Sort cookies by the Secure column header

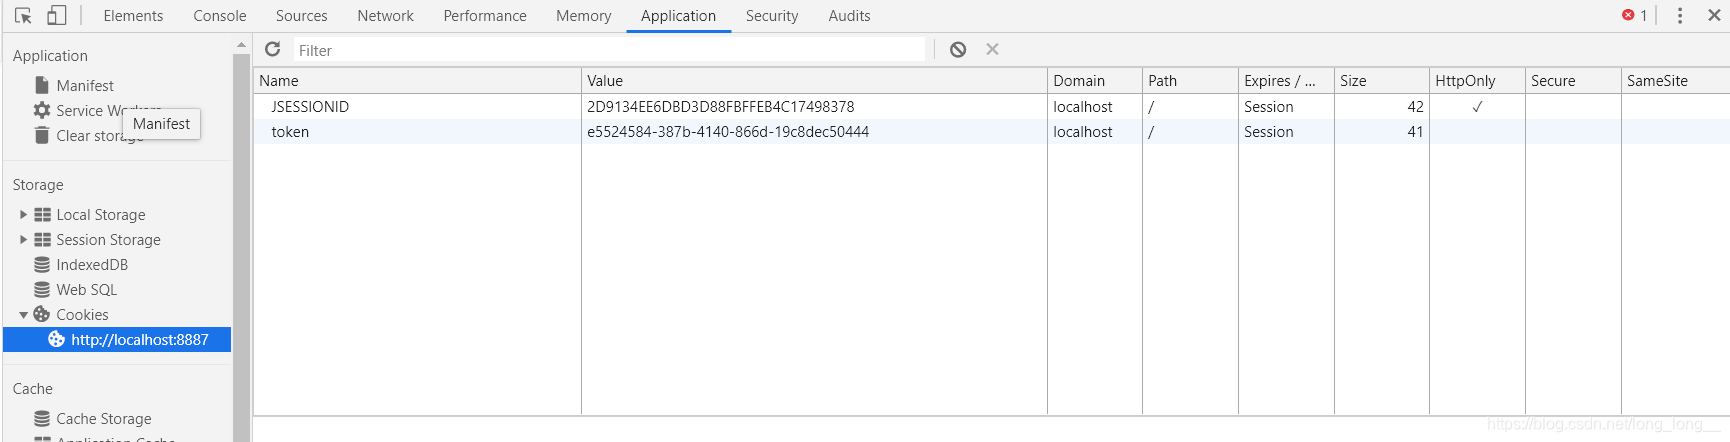click(1573, 81)
